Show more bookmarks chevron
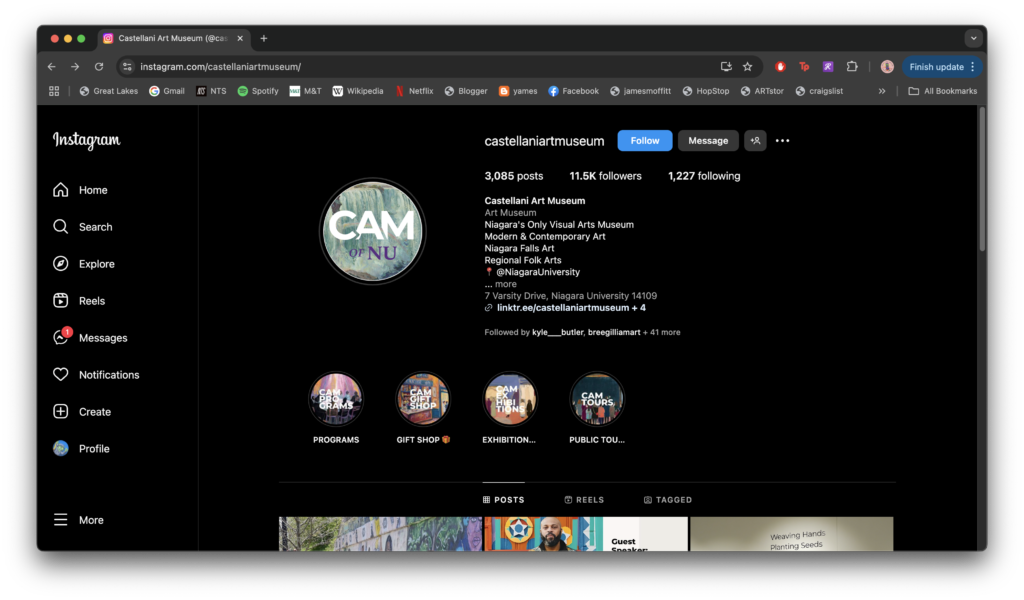The height and width of the screenshot is (600, 1024). tap(882, 91)
